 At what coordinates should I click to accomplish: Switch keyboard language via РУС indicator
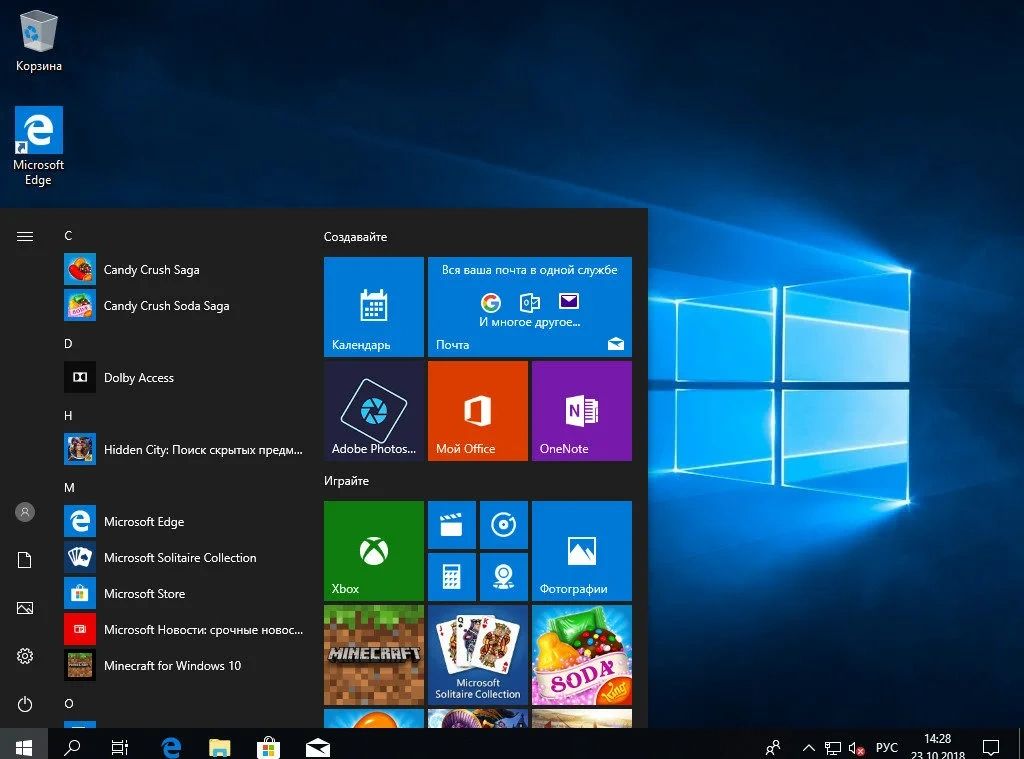tap(886, 746)
